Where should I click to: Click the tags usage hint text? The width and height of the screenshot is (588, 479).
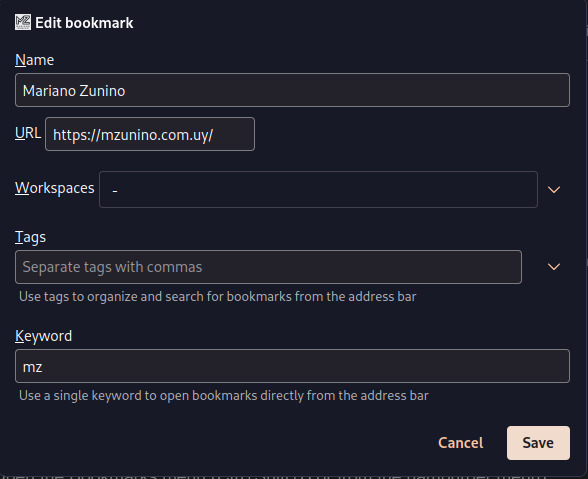click(x=218, y=297)
